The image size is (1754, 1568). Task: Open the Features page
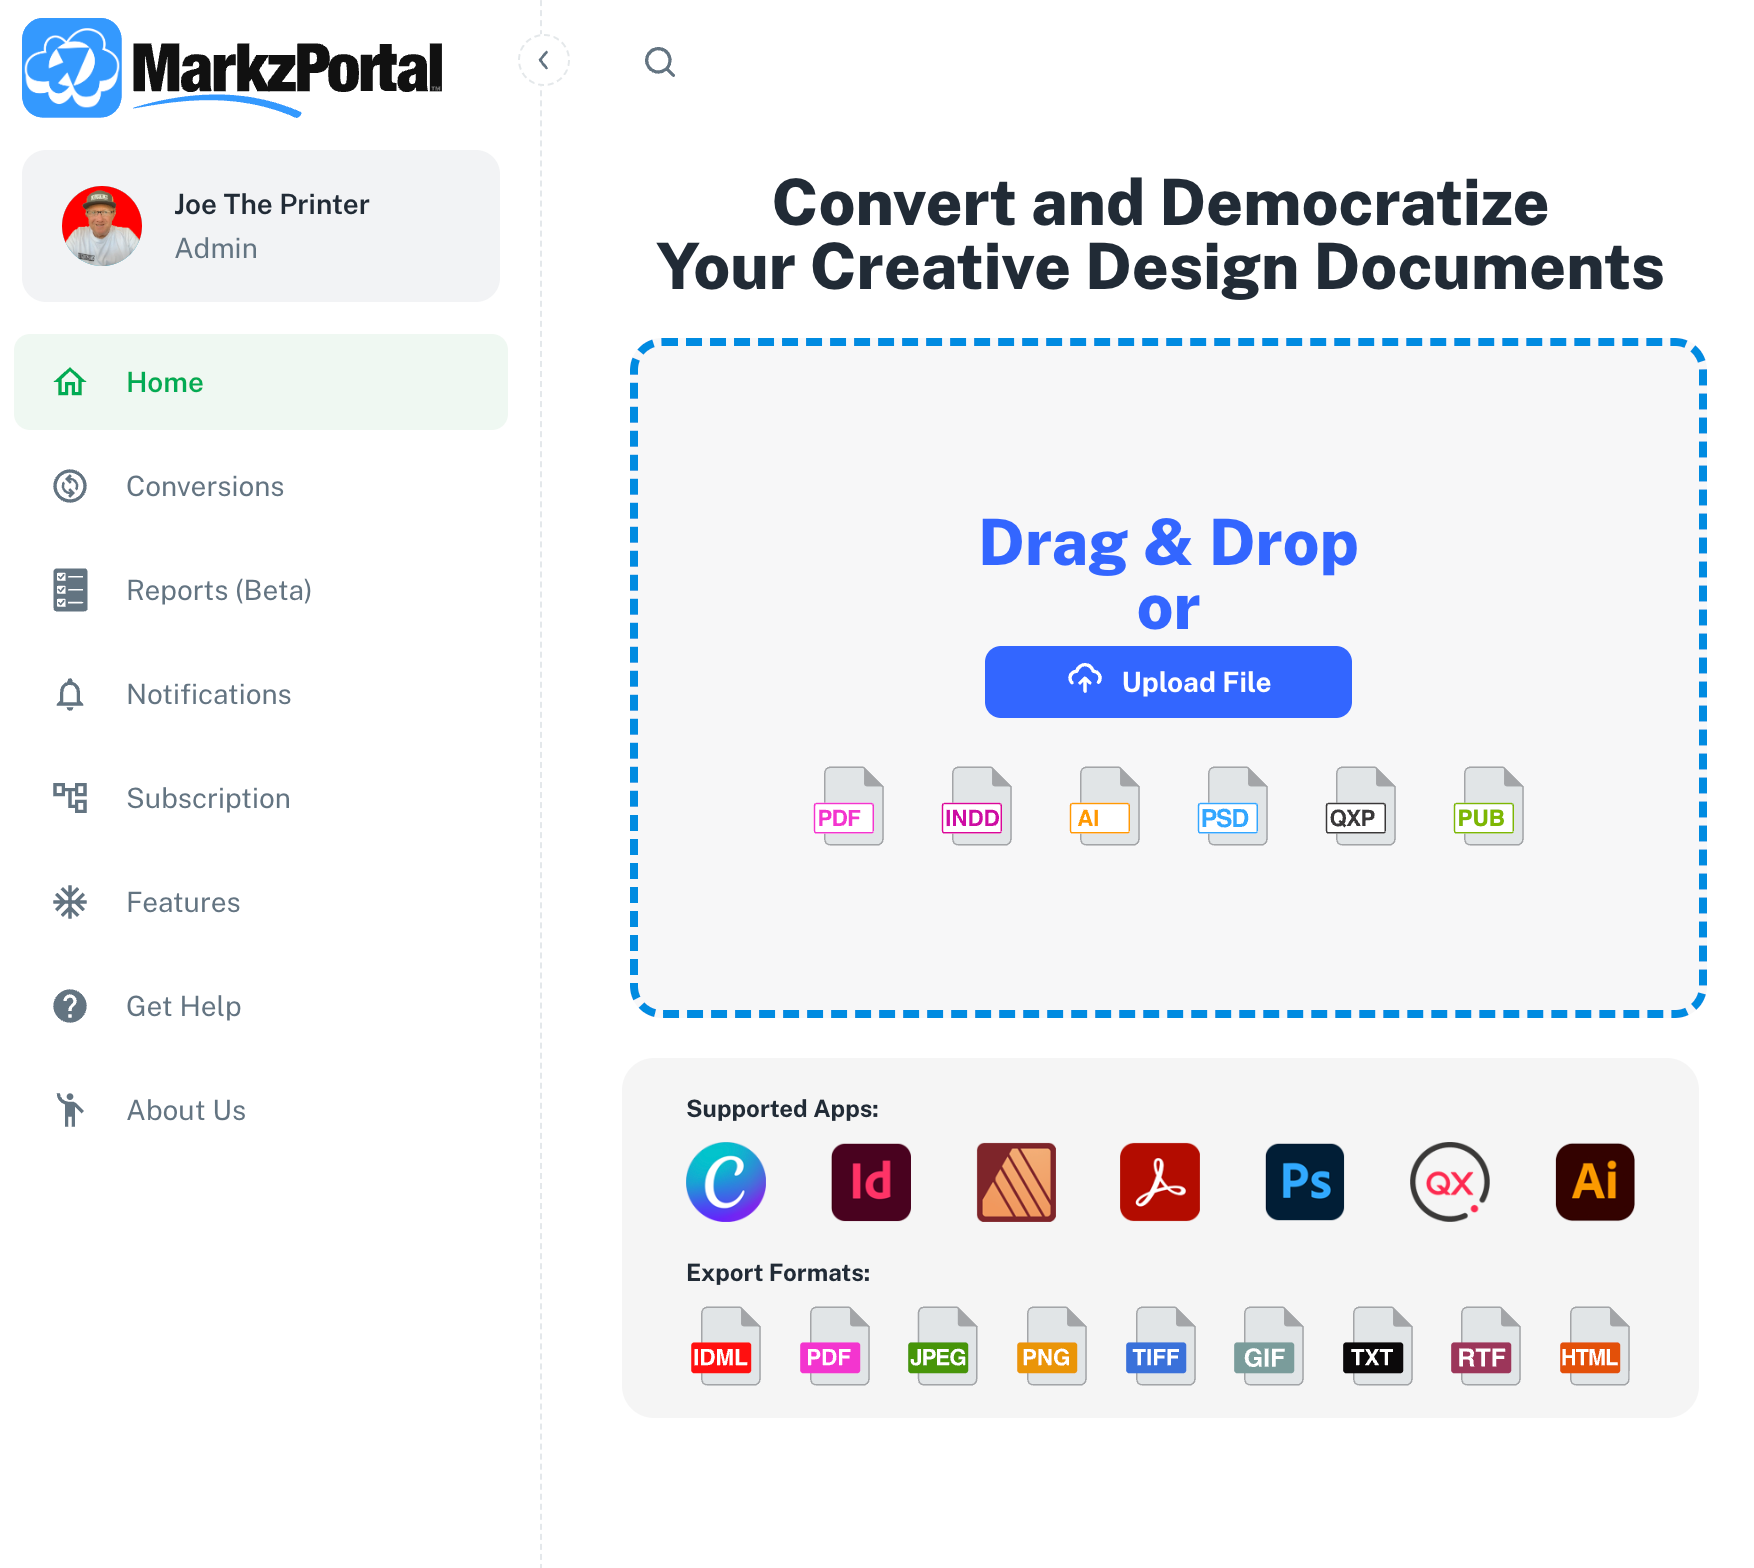point(260,902)
